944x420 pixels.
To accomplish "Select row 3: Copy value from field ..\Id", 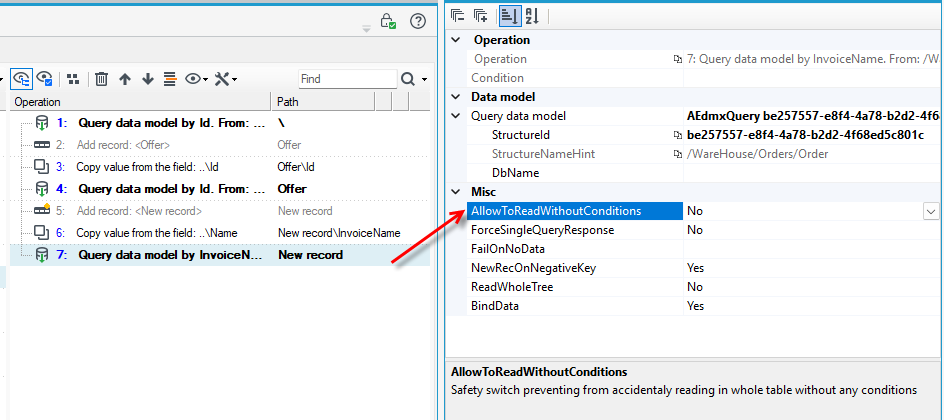I will 220,167.
